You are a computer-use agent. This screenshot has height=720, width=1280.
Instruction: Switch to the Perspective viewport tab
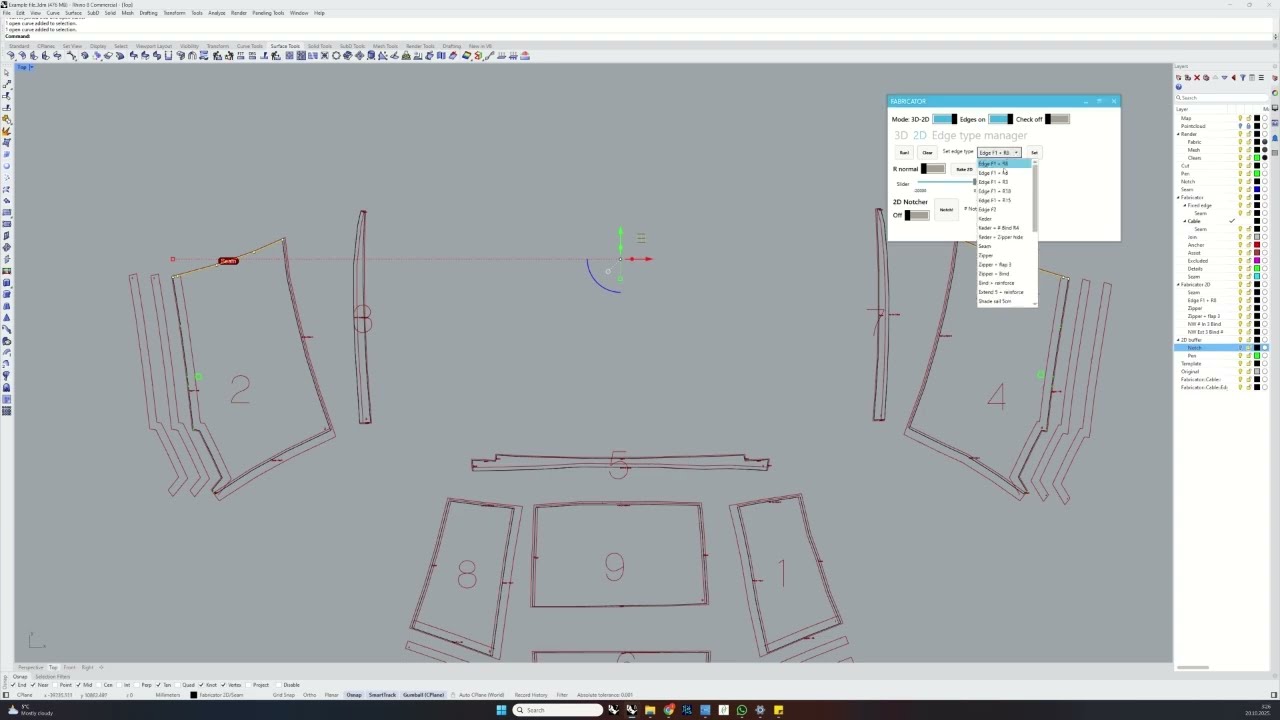click(x=31, y=667)
